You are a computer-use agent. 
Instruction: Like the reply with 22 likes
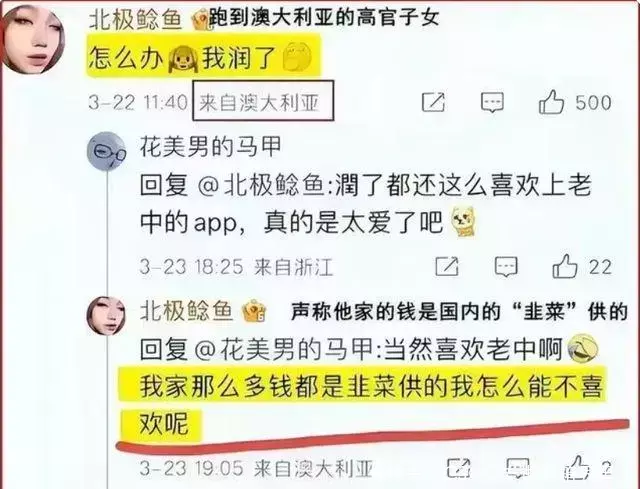pyautogui.click(x=565, y=267)
